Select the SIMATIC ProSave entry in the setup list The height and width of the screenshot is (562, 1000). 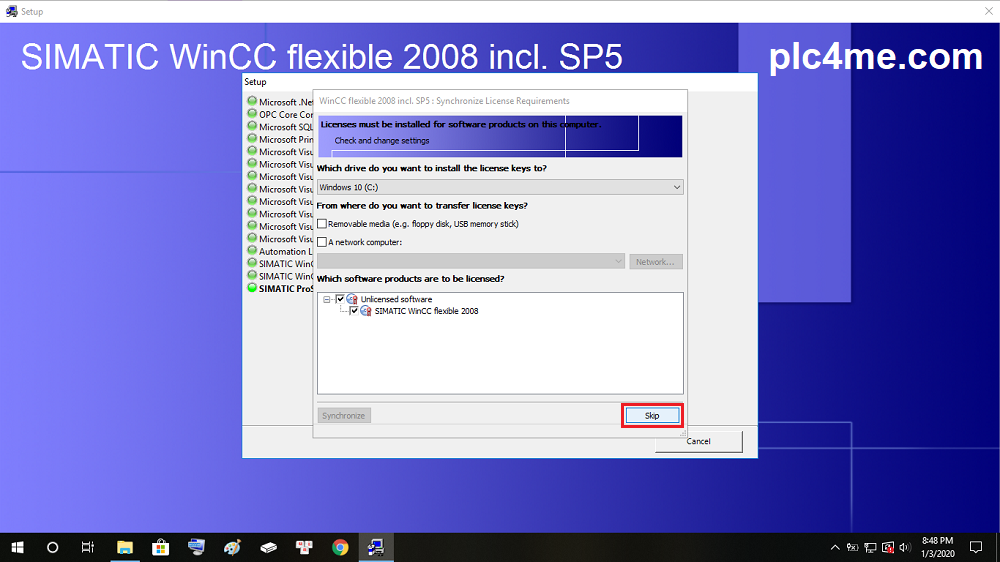point(284,289)
